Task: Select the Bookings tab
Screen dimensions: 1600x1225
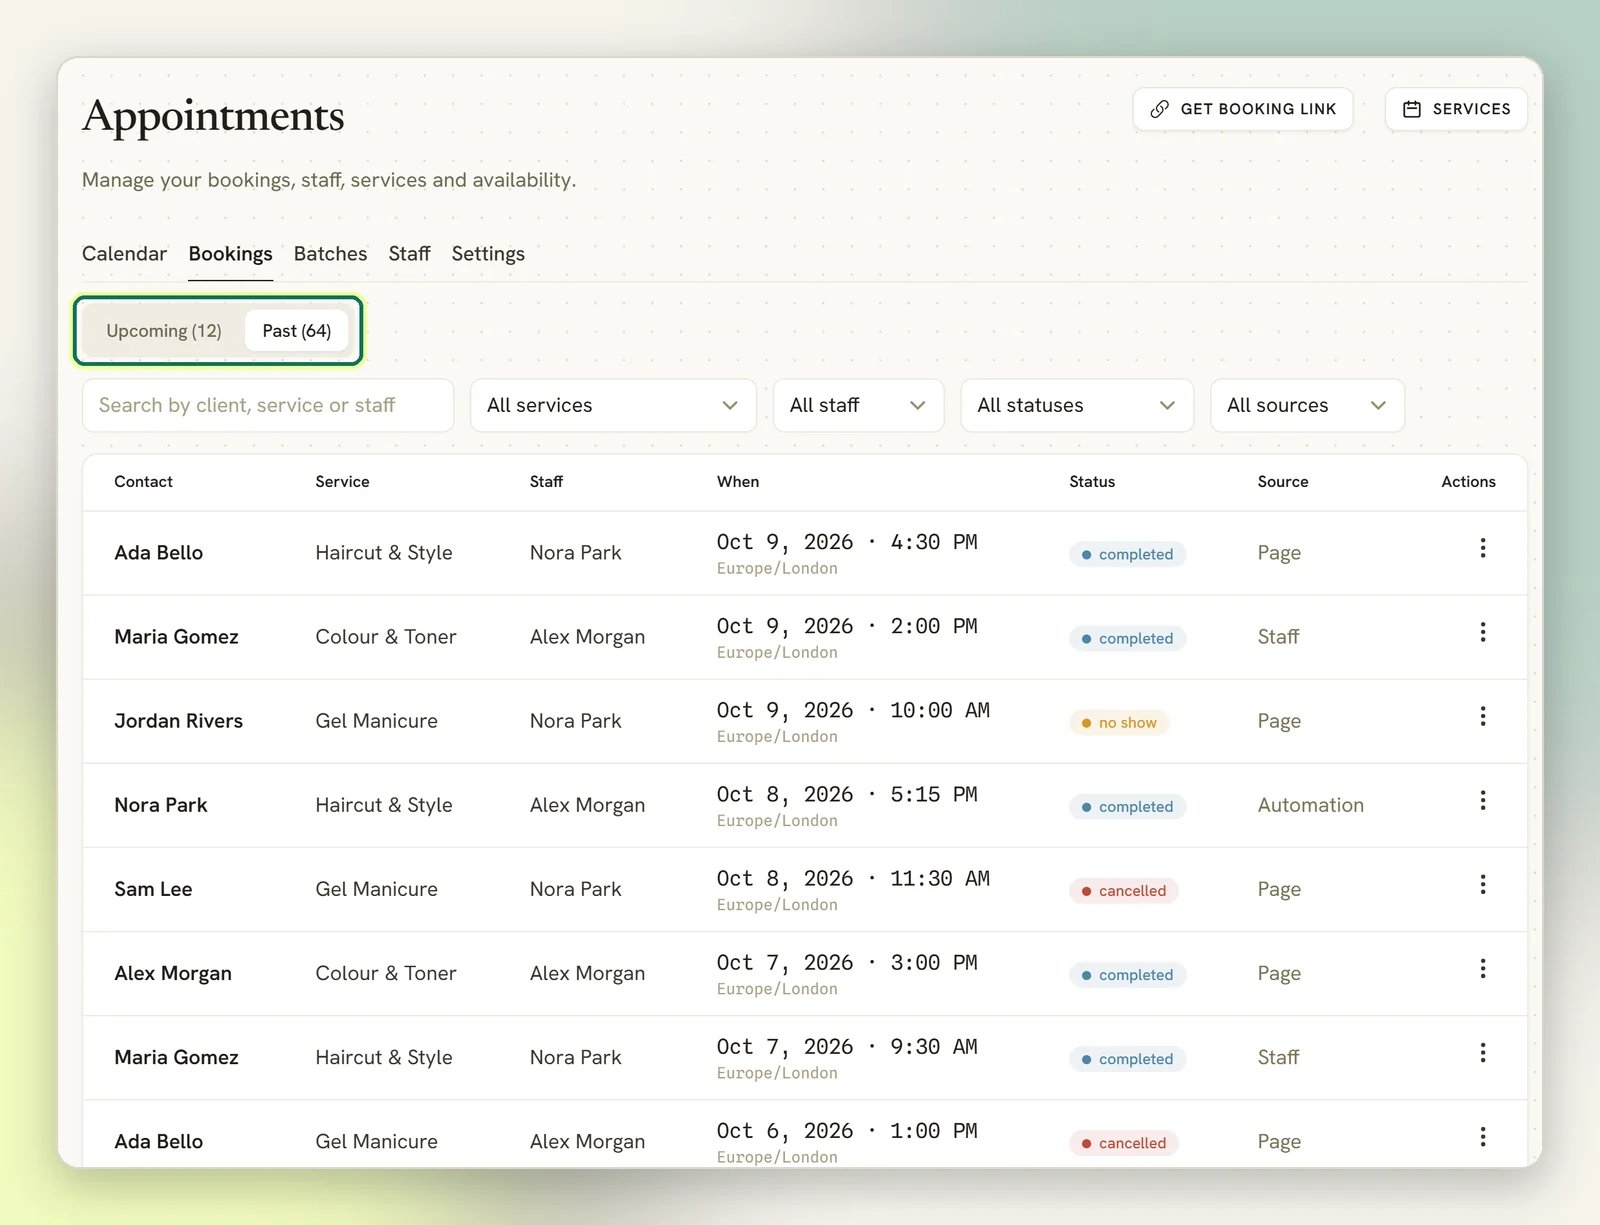Action: pyautogui.click(x=230, y=254)
